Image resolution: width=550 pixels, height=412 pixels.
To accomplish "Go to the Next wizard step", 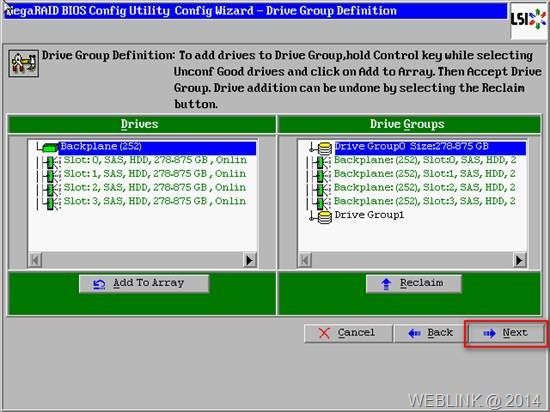I will pos(506,333).
